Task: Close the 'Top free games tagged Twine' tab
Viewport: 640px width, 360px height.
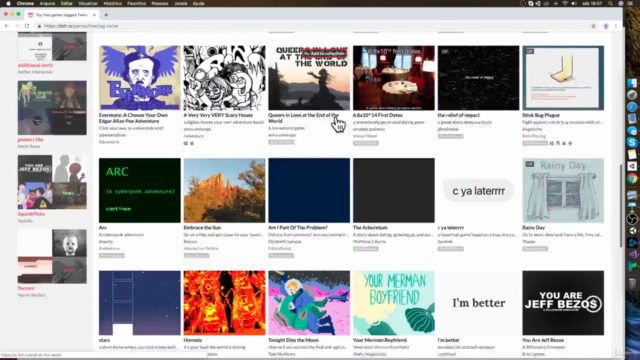Action: pyautogui.click(x=94, y=15)
